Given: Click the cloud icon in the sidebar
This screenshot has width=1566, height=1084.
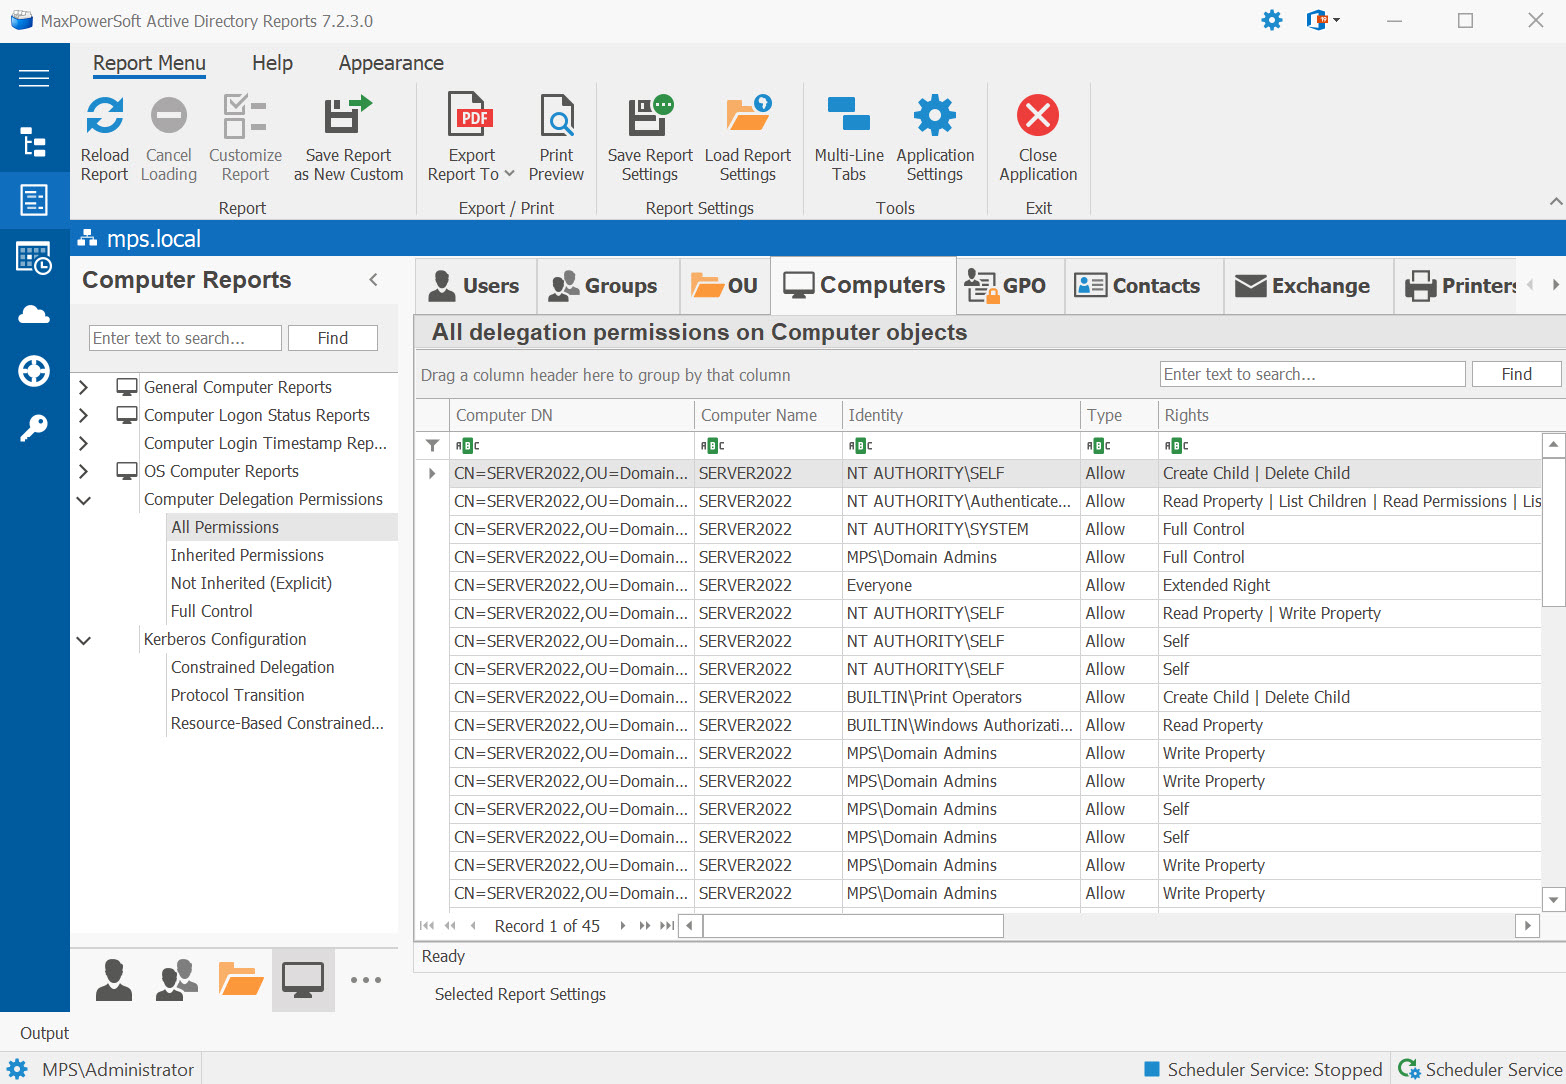Looking at the screenshot, I should click(x=34, y=314).
